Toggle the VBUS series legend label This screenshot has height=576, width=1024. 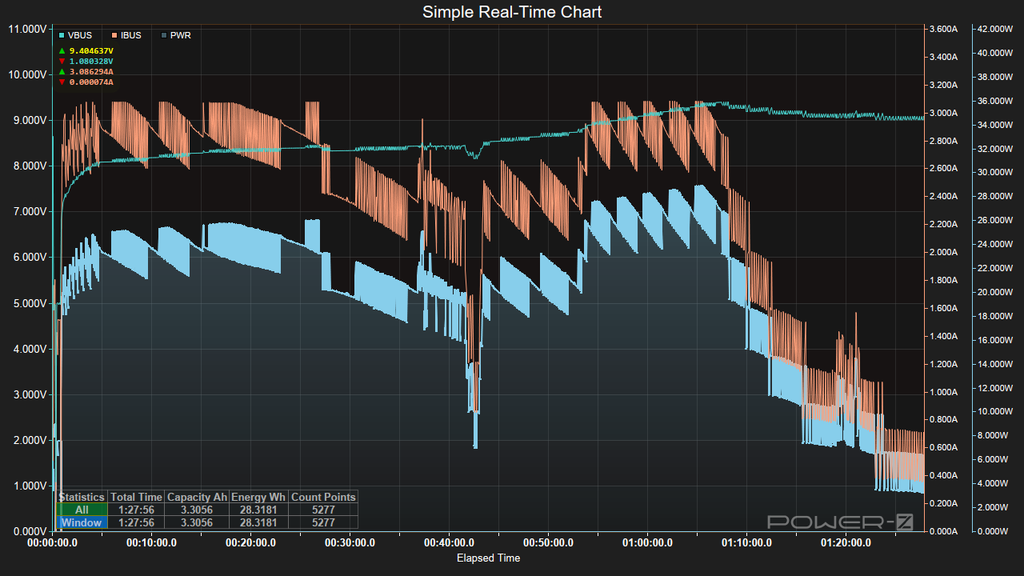click(80, 35)
